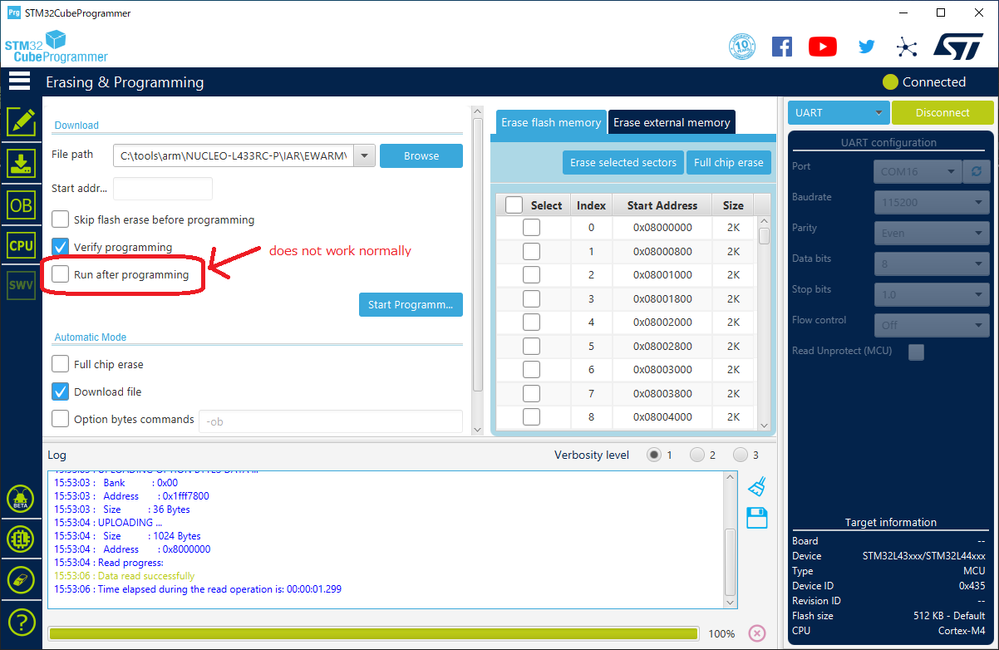
Task: Open External Loader (EL) chip icon
Action: click(x=20, y=539)
